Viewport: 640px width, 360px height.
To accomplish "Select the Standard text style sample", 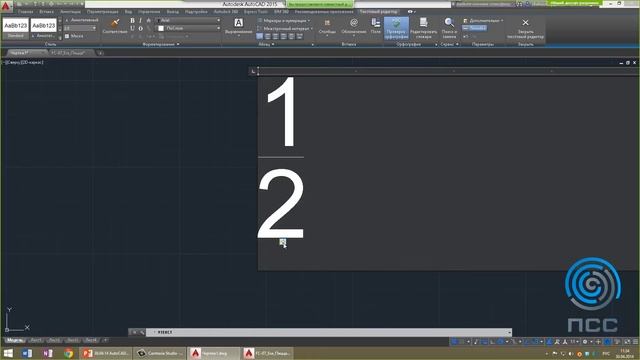I will click(x=16, y=28).
